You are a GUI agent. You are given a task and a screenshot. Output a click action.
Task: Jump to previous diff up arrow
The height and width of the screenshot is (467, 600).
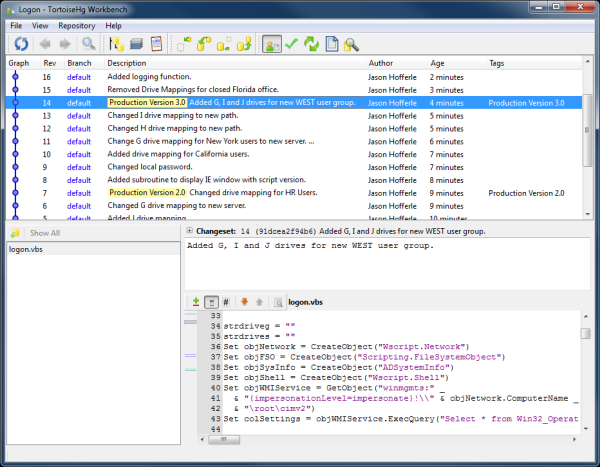259,302
